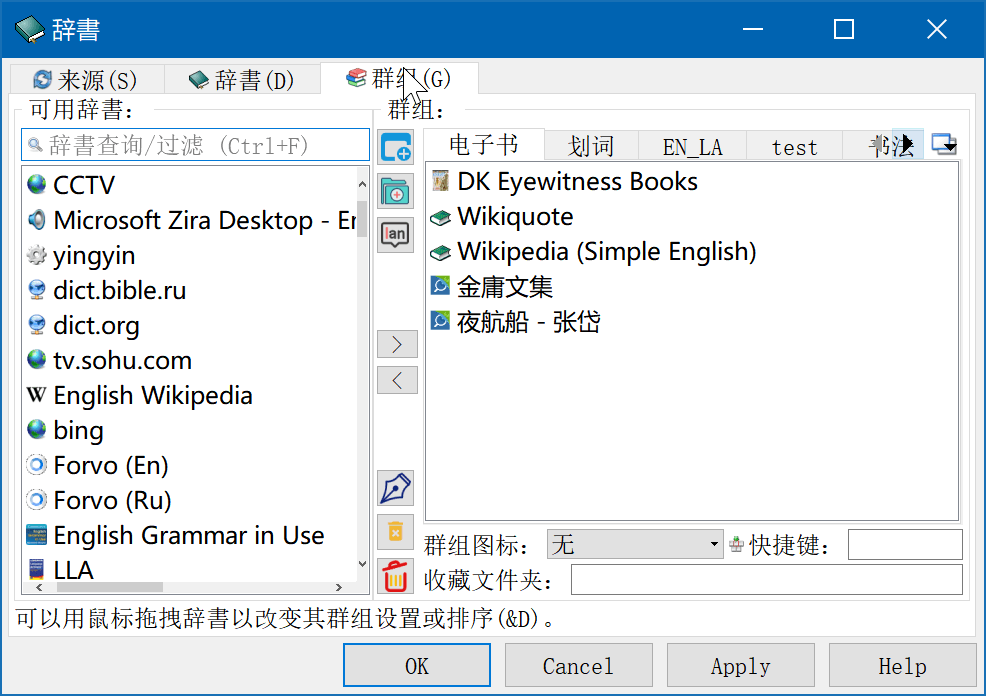Open the 群组图标 dropdown
Screen dimensions: 986x696
click(635, 545)
